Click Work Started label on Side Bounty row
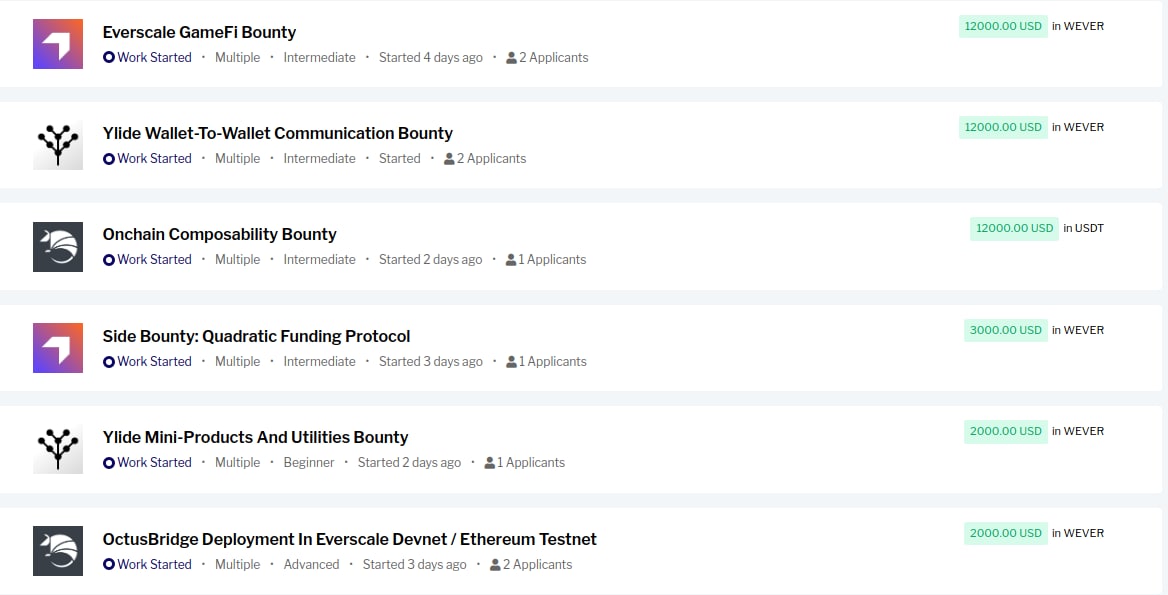Image resolution: width=1168 pixels, height=595 pixels. [x=154, y=362]
